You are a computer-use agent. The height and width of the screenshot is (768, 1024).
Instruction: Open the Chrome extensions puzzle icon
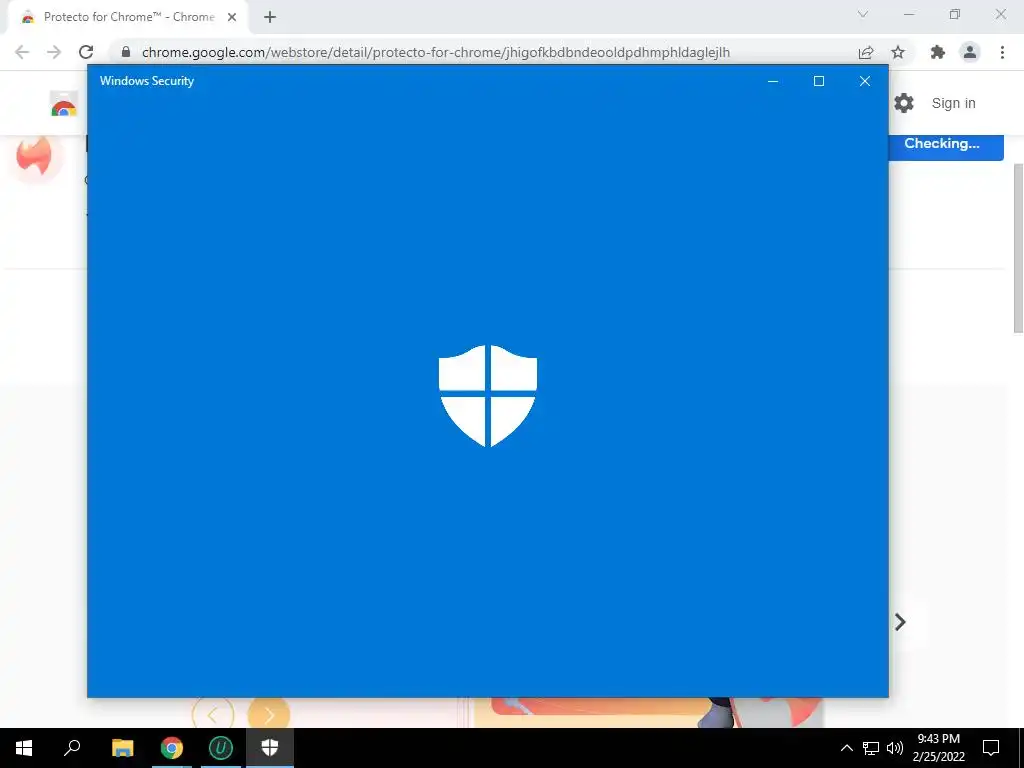pos(938,52)
